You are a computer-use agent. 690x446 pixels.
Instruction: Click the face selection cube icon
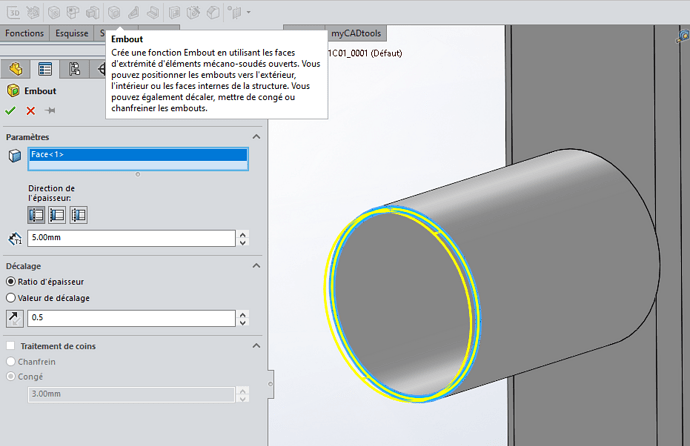(x=15, y=156)
